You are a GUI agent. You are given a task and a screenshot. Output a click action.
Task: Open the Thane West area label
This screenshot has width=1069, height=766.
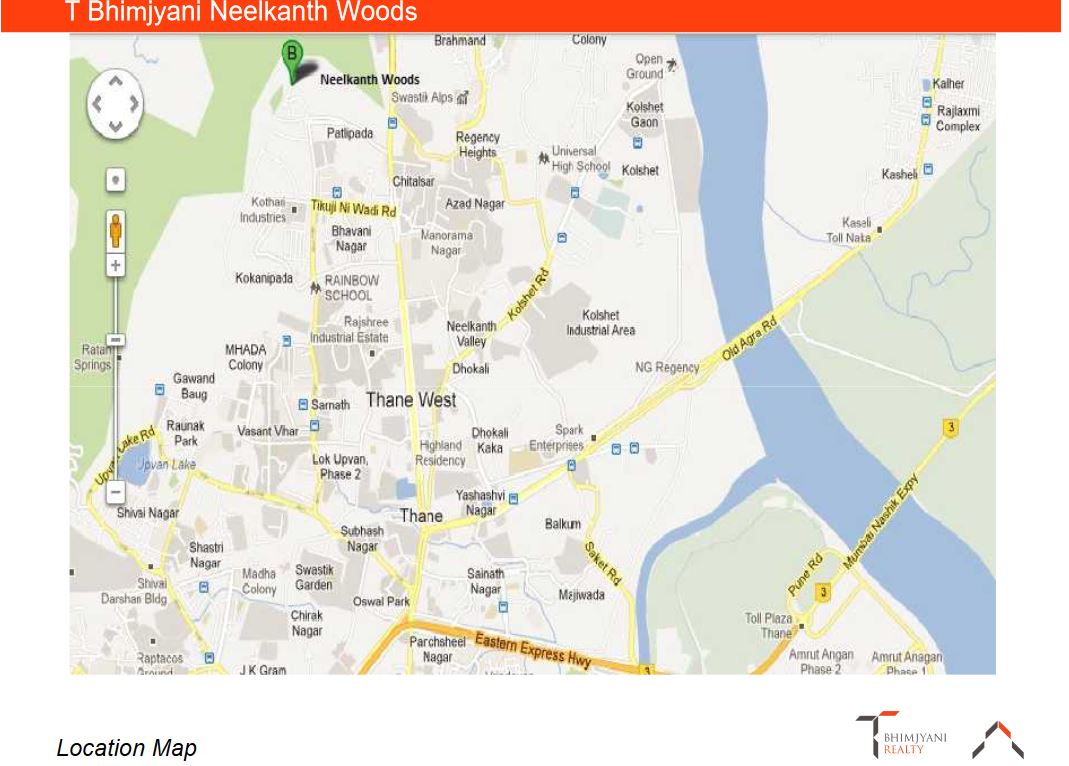point(413,399)
